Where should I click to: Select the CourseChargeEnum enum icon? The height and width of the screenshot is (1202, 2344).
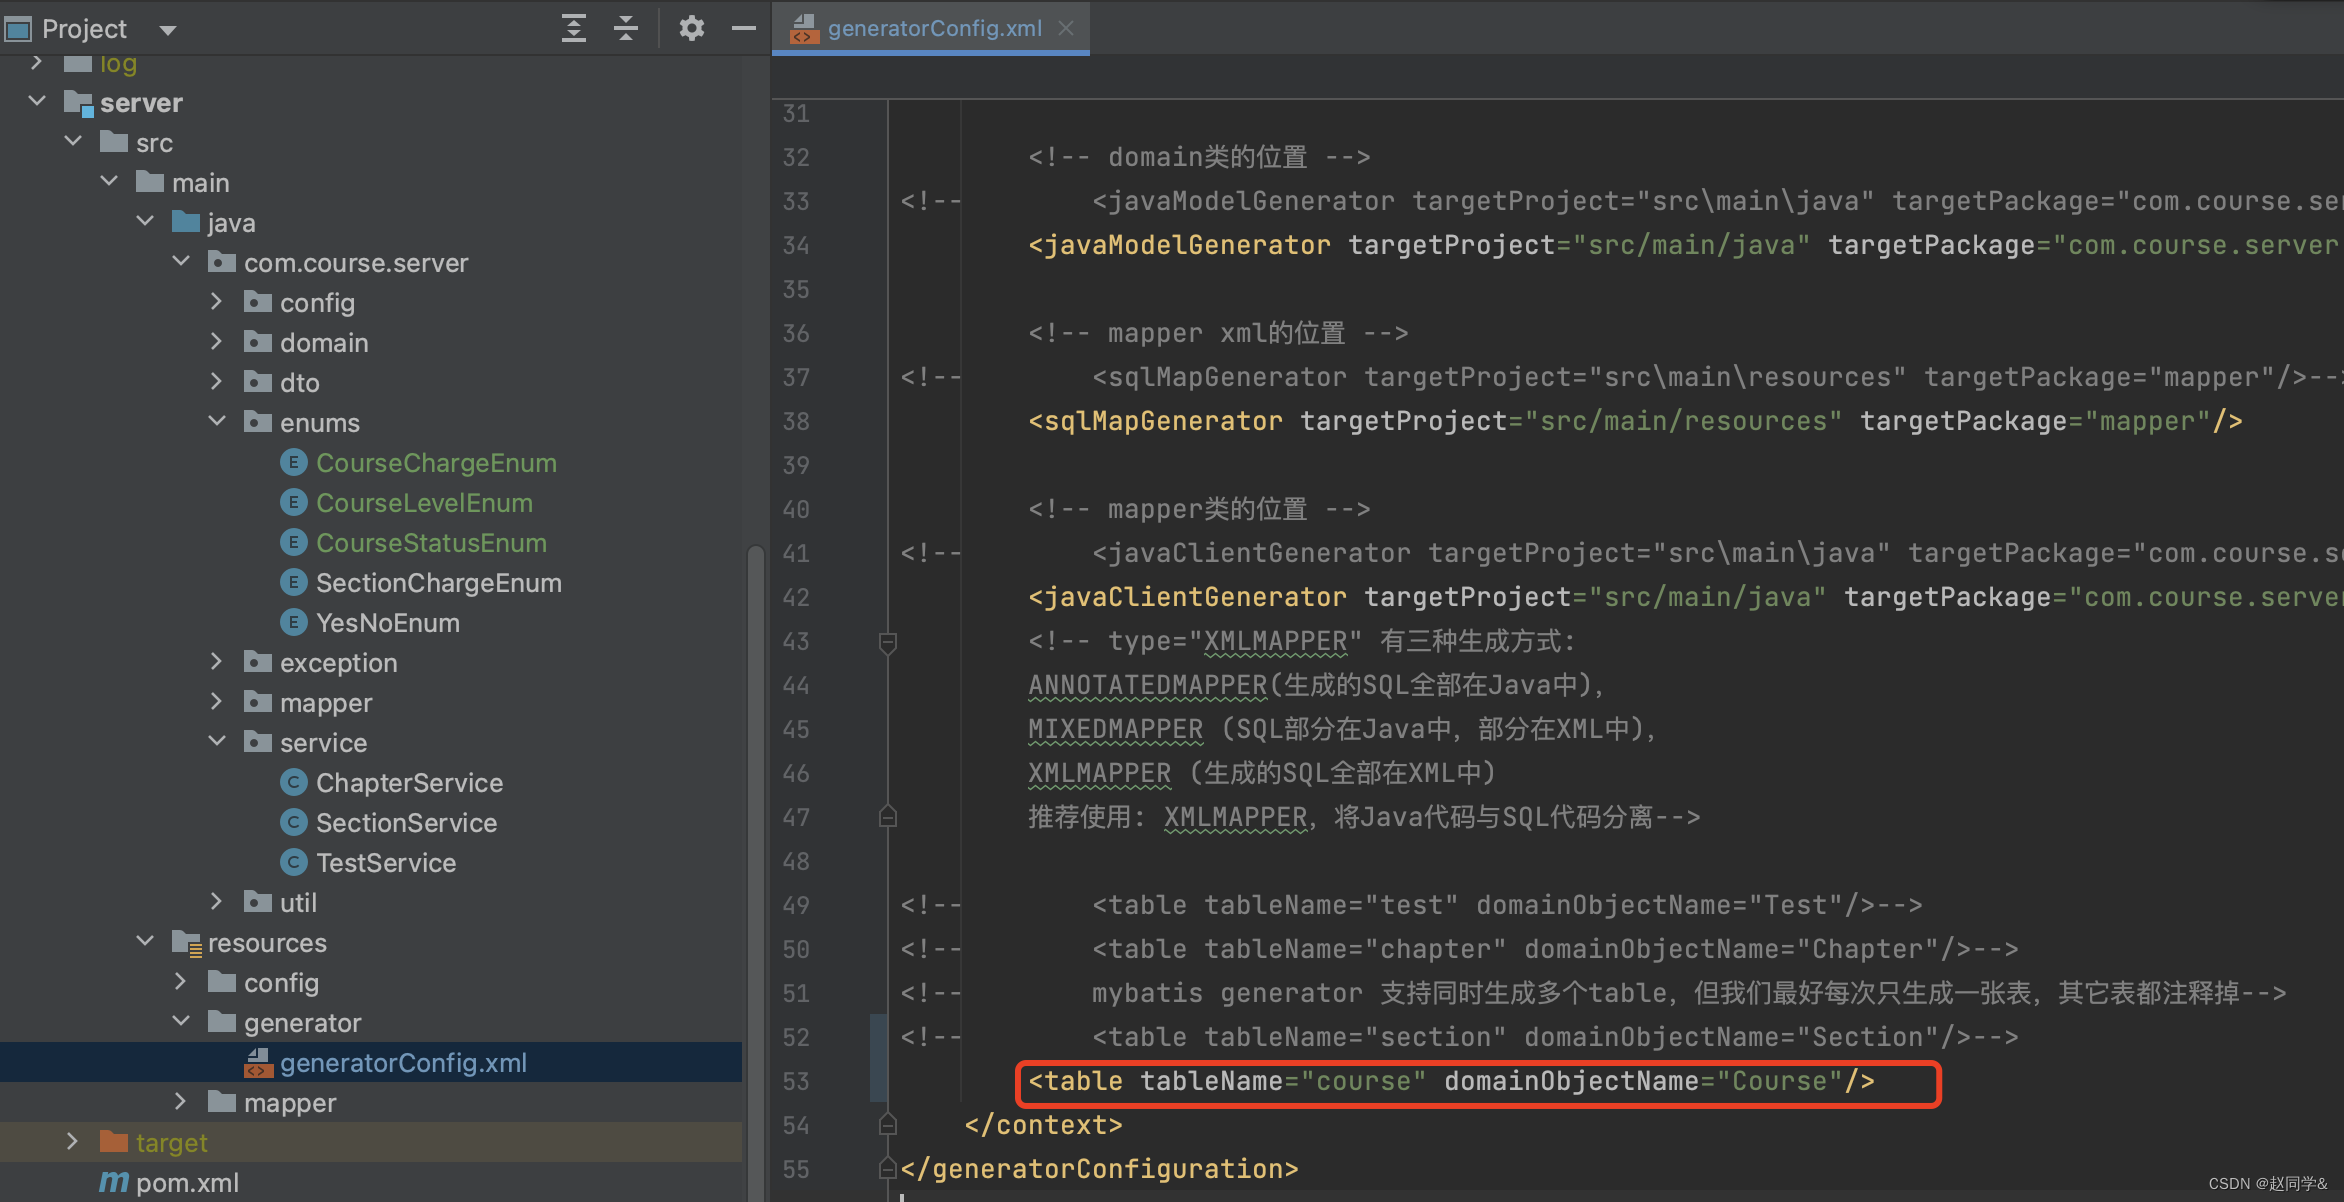point(293,463)
